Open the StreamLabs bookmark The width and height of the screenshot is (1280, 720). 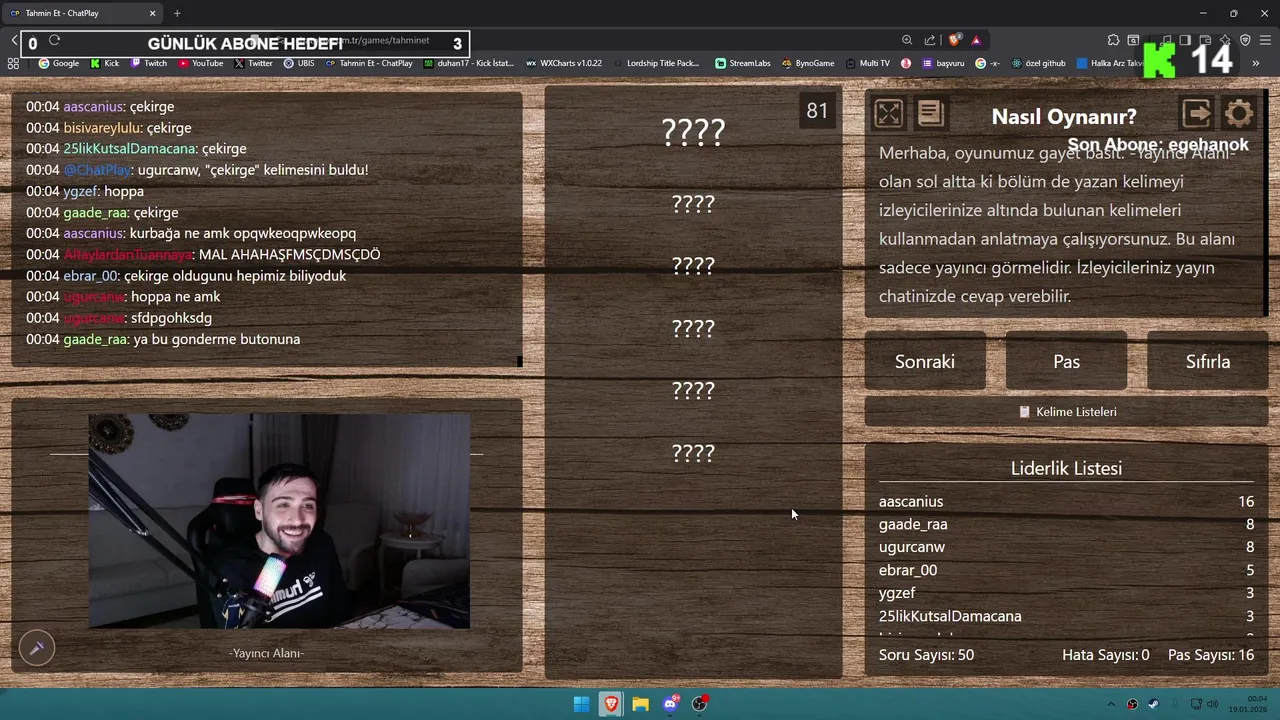(743, 63)
